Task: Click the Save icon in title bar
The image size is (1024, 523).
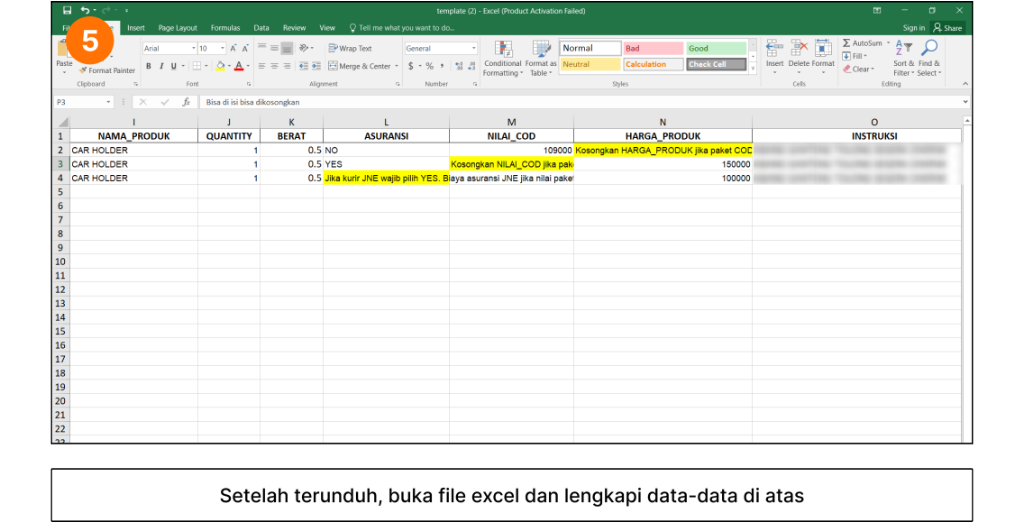Action: tap(67, 10)
